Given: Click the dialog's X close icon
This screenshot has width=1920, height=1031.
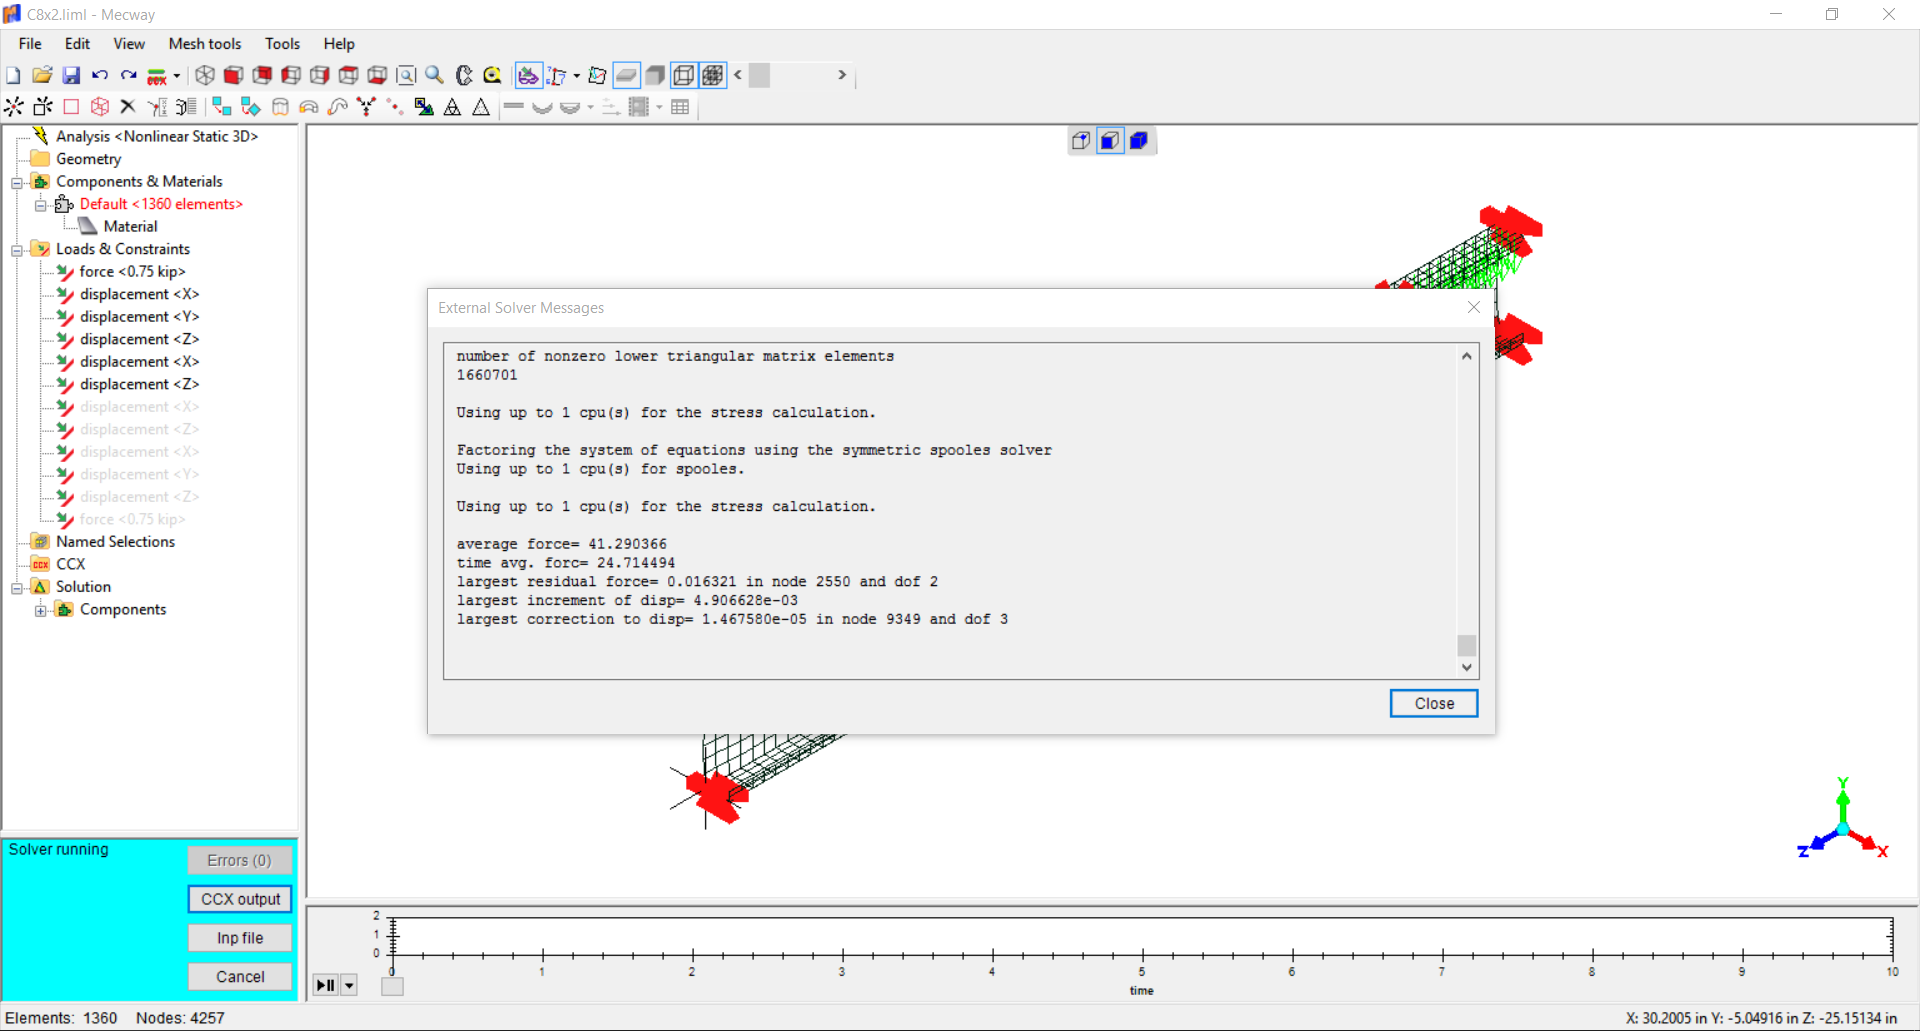Looking at the screenshot, I should 1473,308.
